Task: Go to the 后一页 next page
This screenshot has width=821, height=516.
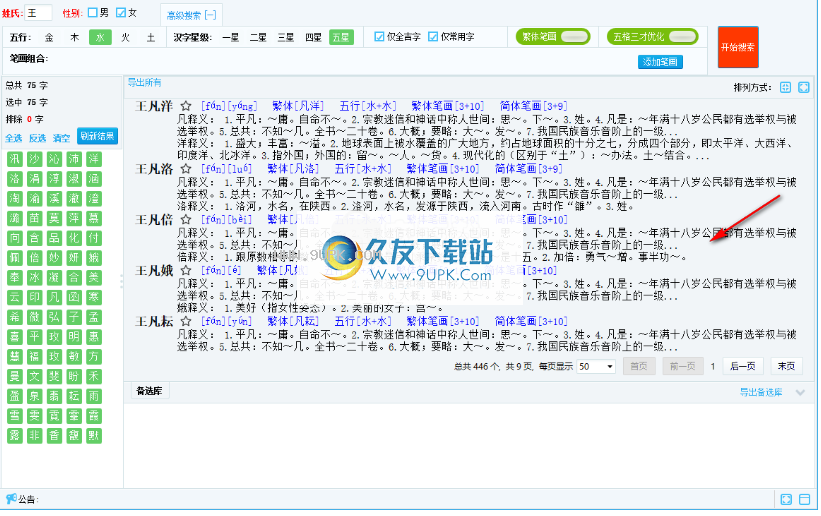Action: (742, 366)
